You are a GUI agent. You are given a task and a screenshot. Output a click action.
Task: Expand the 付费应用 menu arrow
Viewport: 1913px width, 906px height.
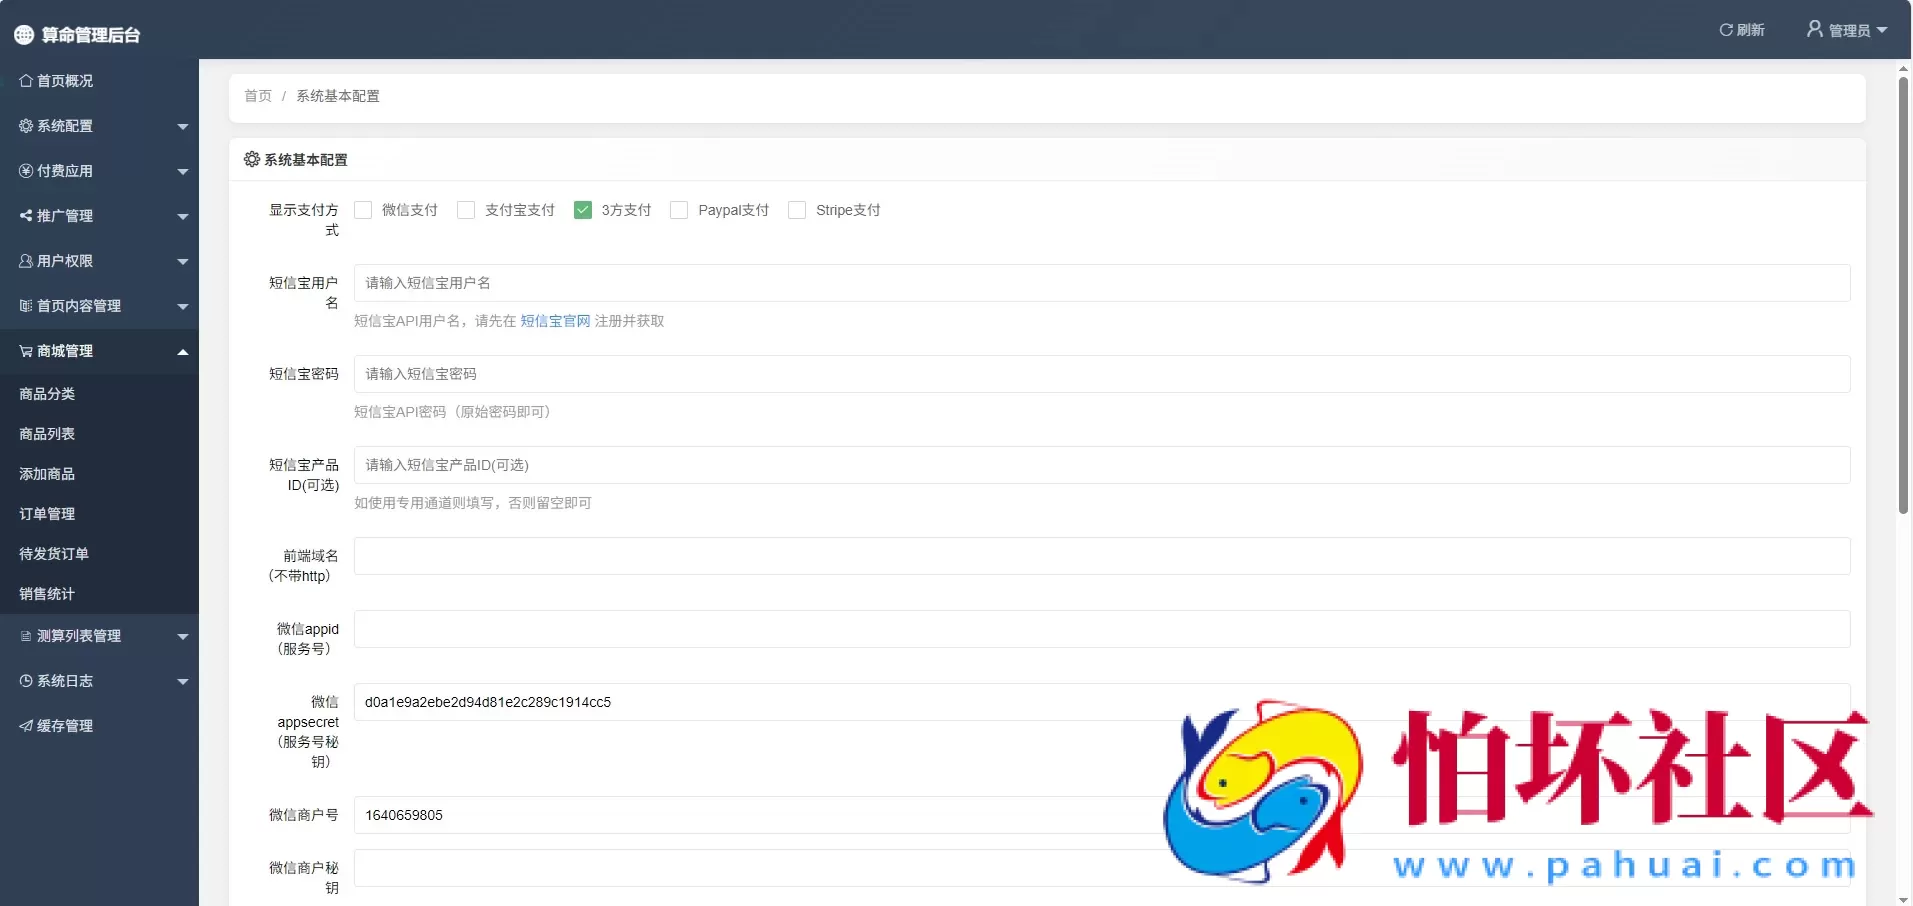click(x=183, y=172)
